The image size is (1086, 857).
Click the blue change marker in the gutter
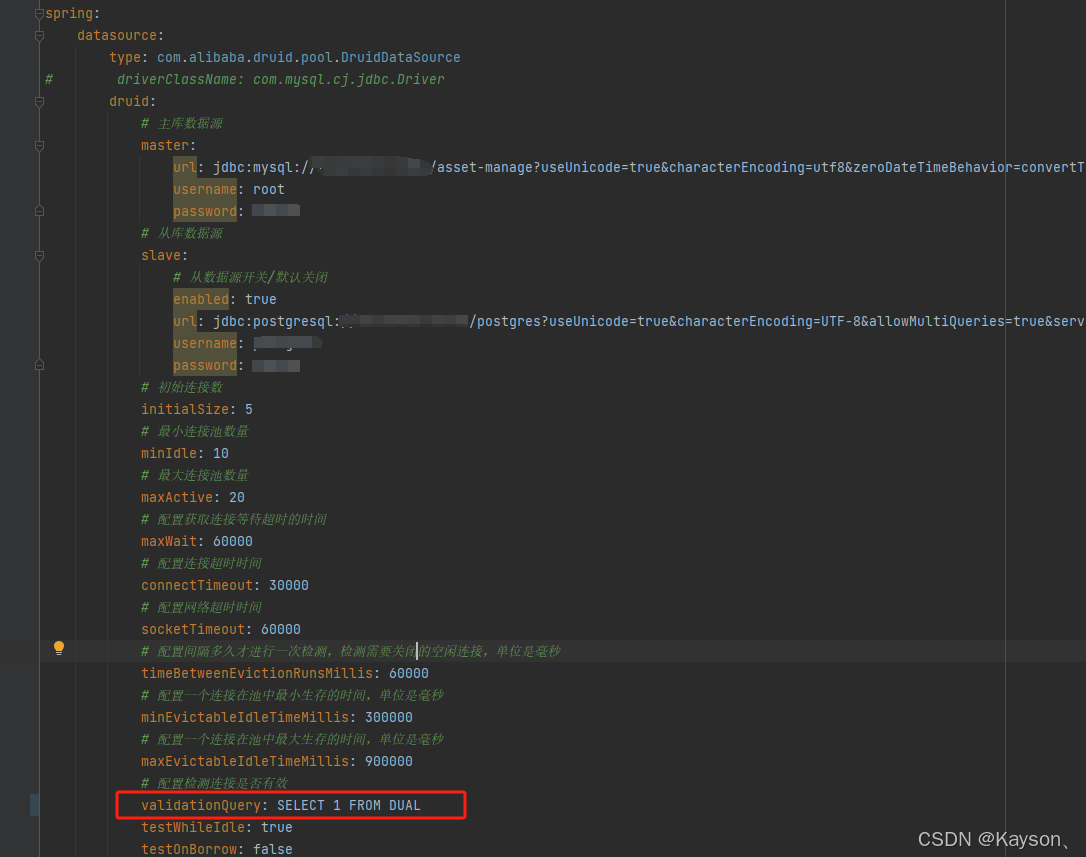[35, 804]
